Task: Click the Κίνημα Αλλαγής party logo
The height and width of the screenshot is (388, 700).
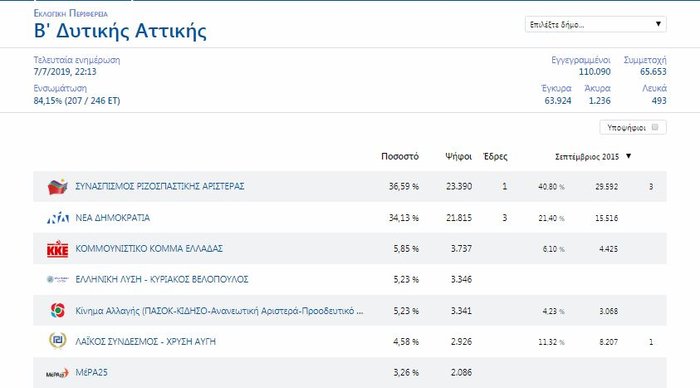Action: click(x=58, y=310)
